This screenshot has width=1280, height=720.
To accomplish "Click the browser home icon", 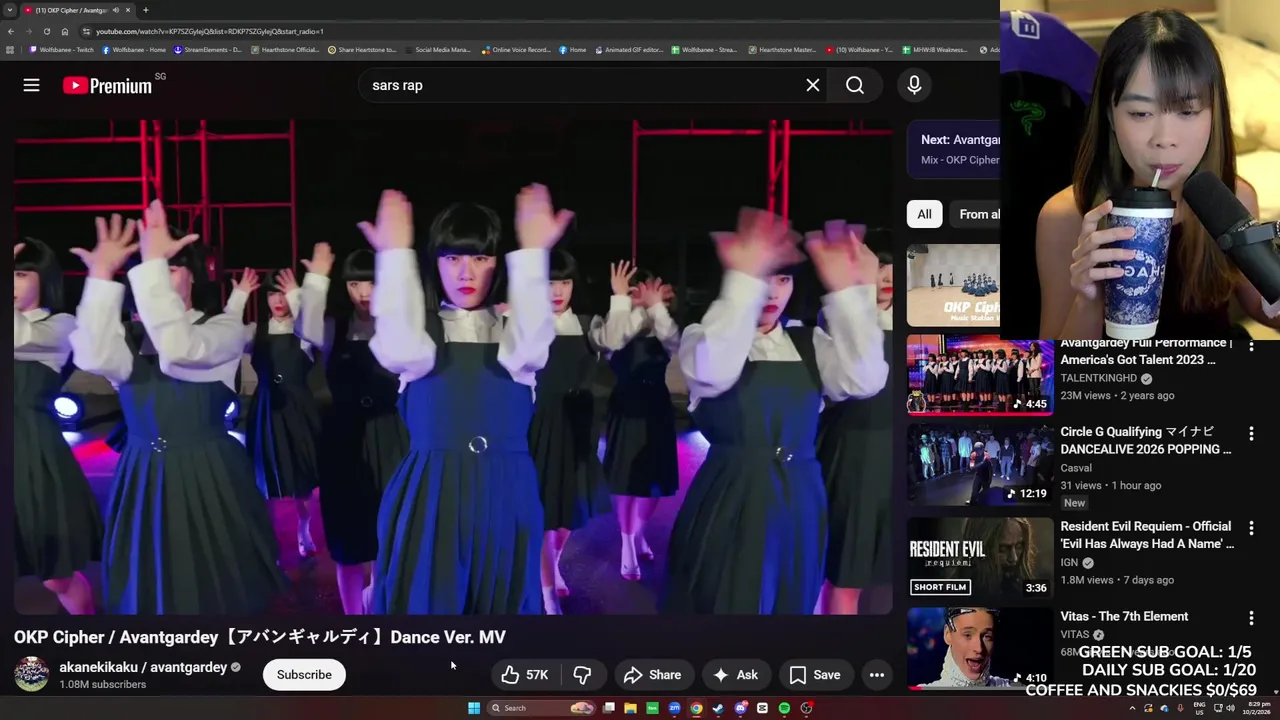I will [65, 31].
